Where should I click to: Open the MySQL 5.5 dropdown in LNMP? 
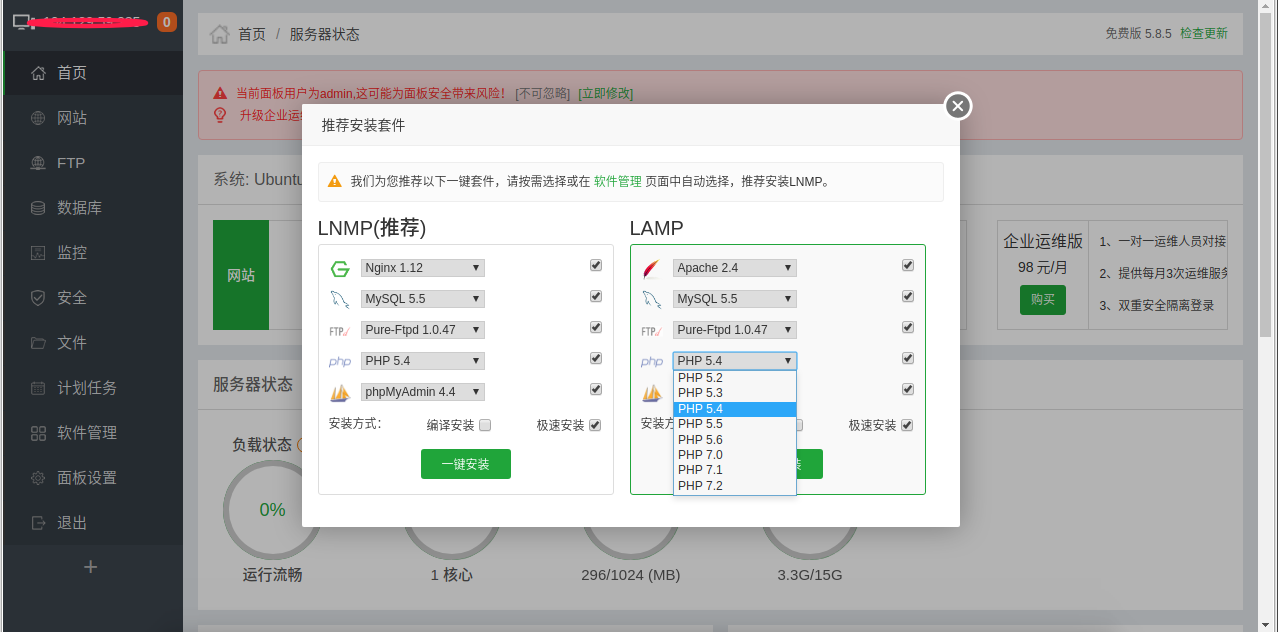[423, 299]
